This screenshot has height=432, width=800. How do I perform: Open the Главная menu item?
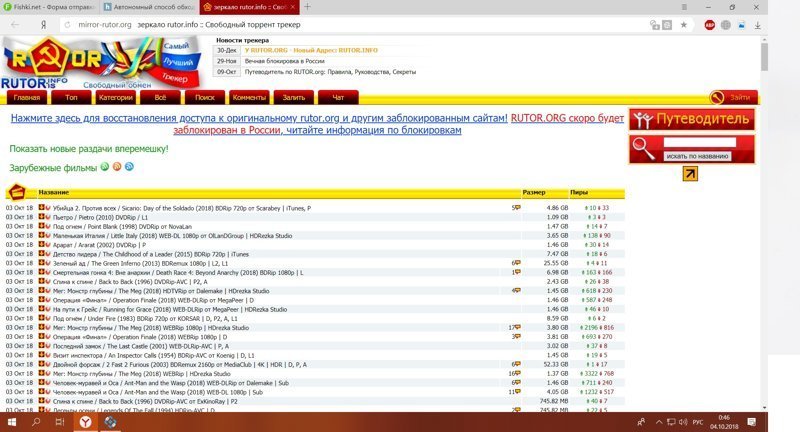point(27,97)
